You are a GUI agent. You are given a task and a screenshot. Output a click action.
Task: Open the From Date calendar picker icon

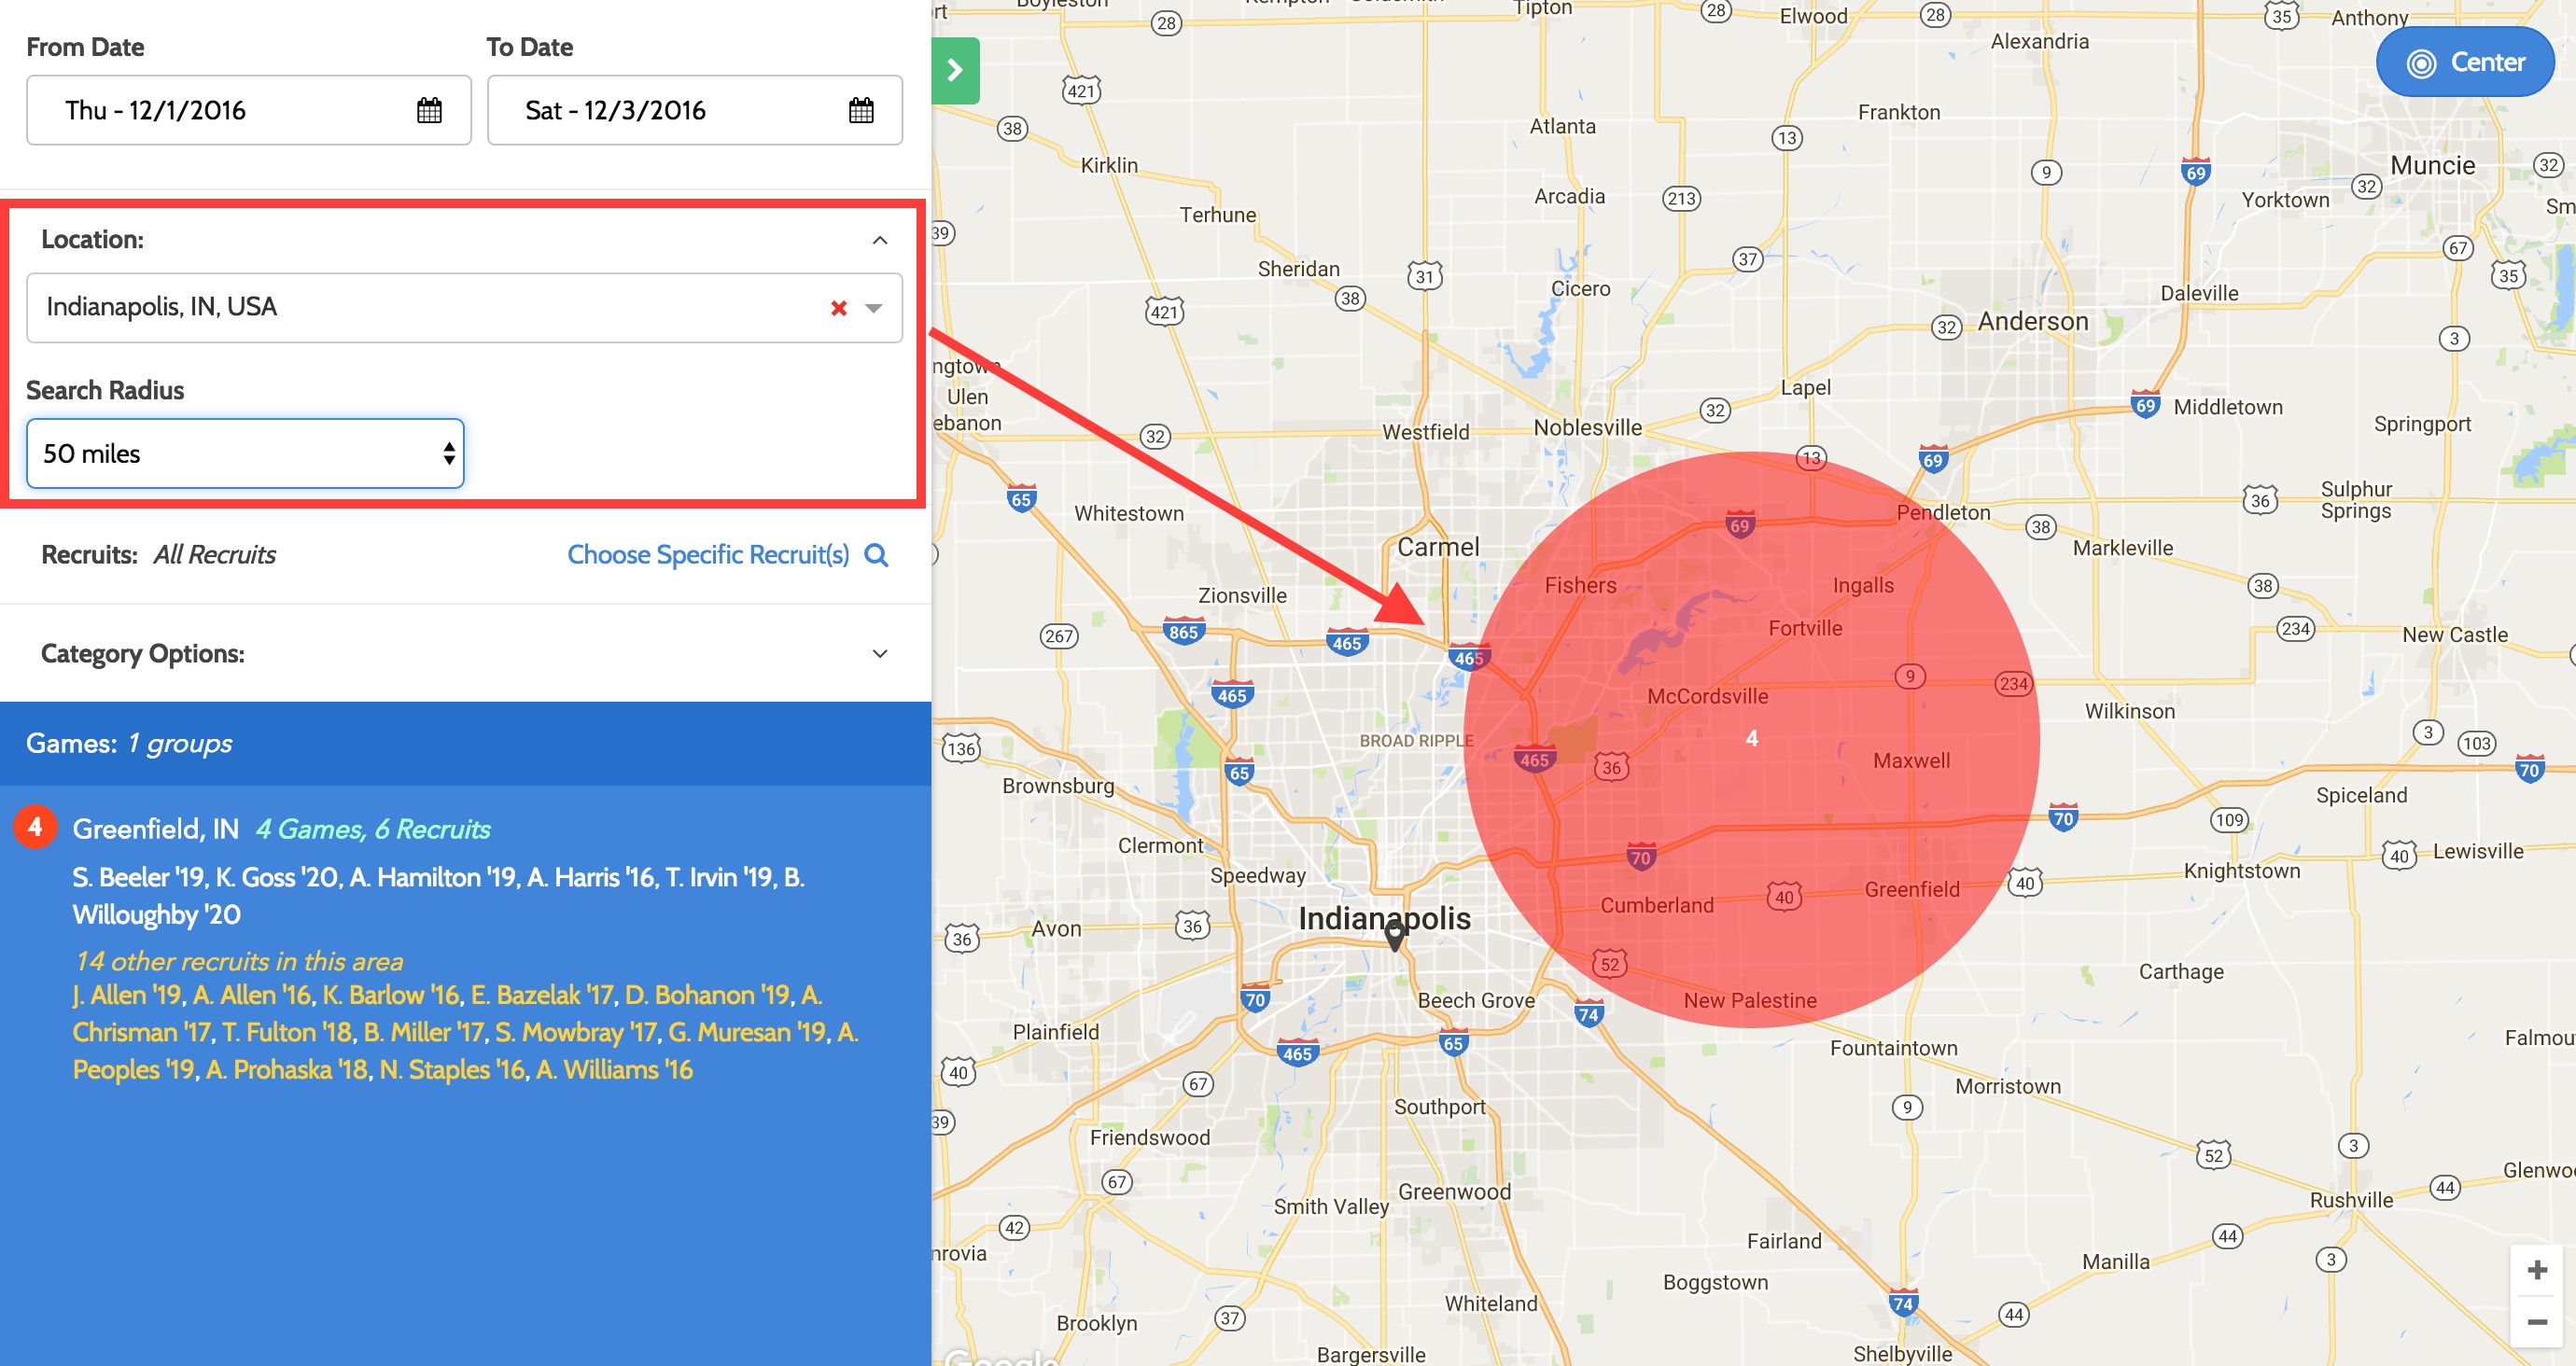[x=429, y=110]
